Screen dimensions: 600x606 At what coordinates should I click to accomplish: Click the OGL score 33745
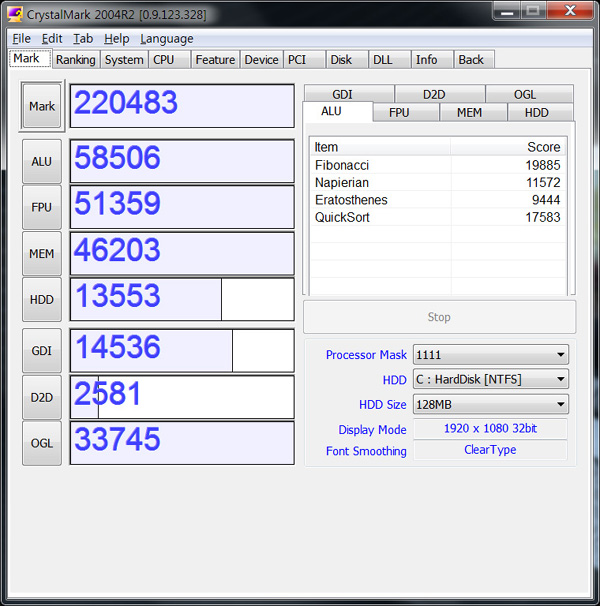182,443
